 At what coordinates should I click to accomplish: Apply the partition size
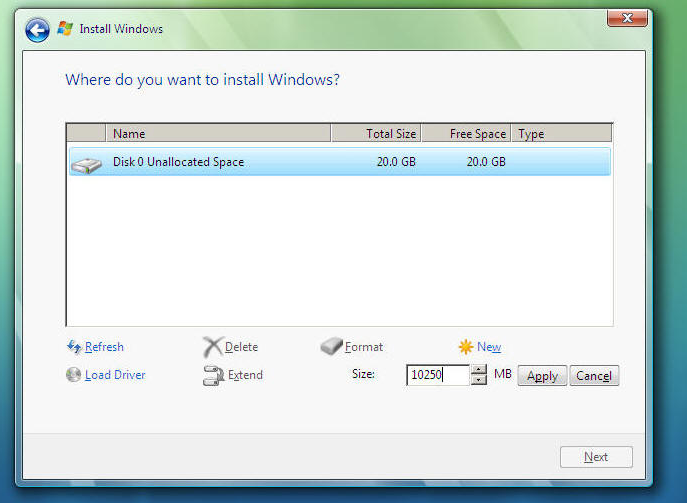click(542, 376)
